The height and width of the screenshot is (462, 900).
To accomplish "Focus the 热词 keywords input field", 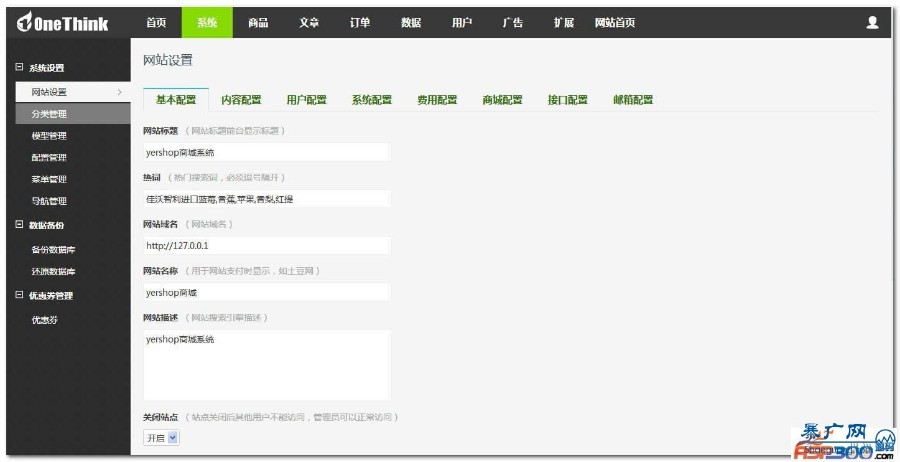I will [x=267, y=199].
